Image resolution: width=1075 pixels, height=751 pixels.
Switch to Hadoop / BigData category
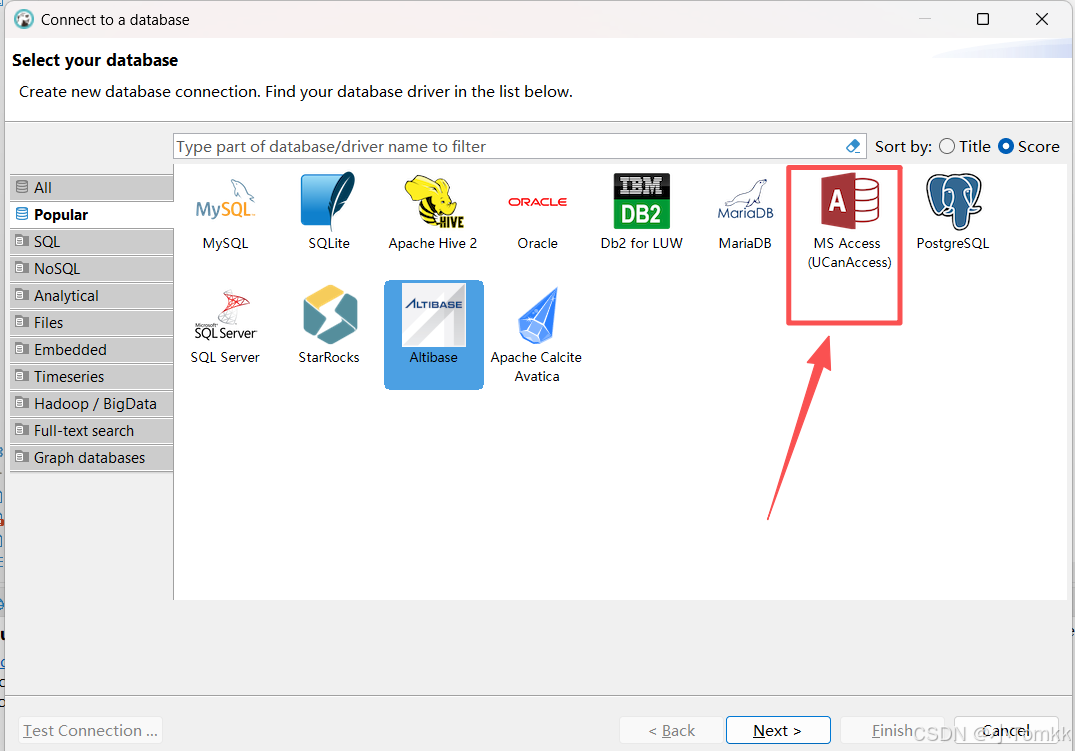92,404
